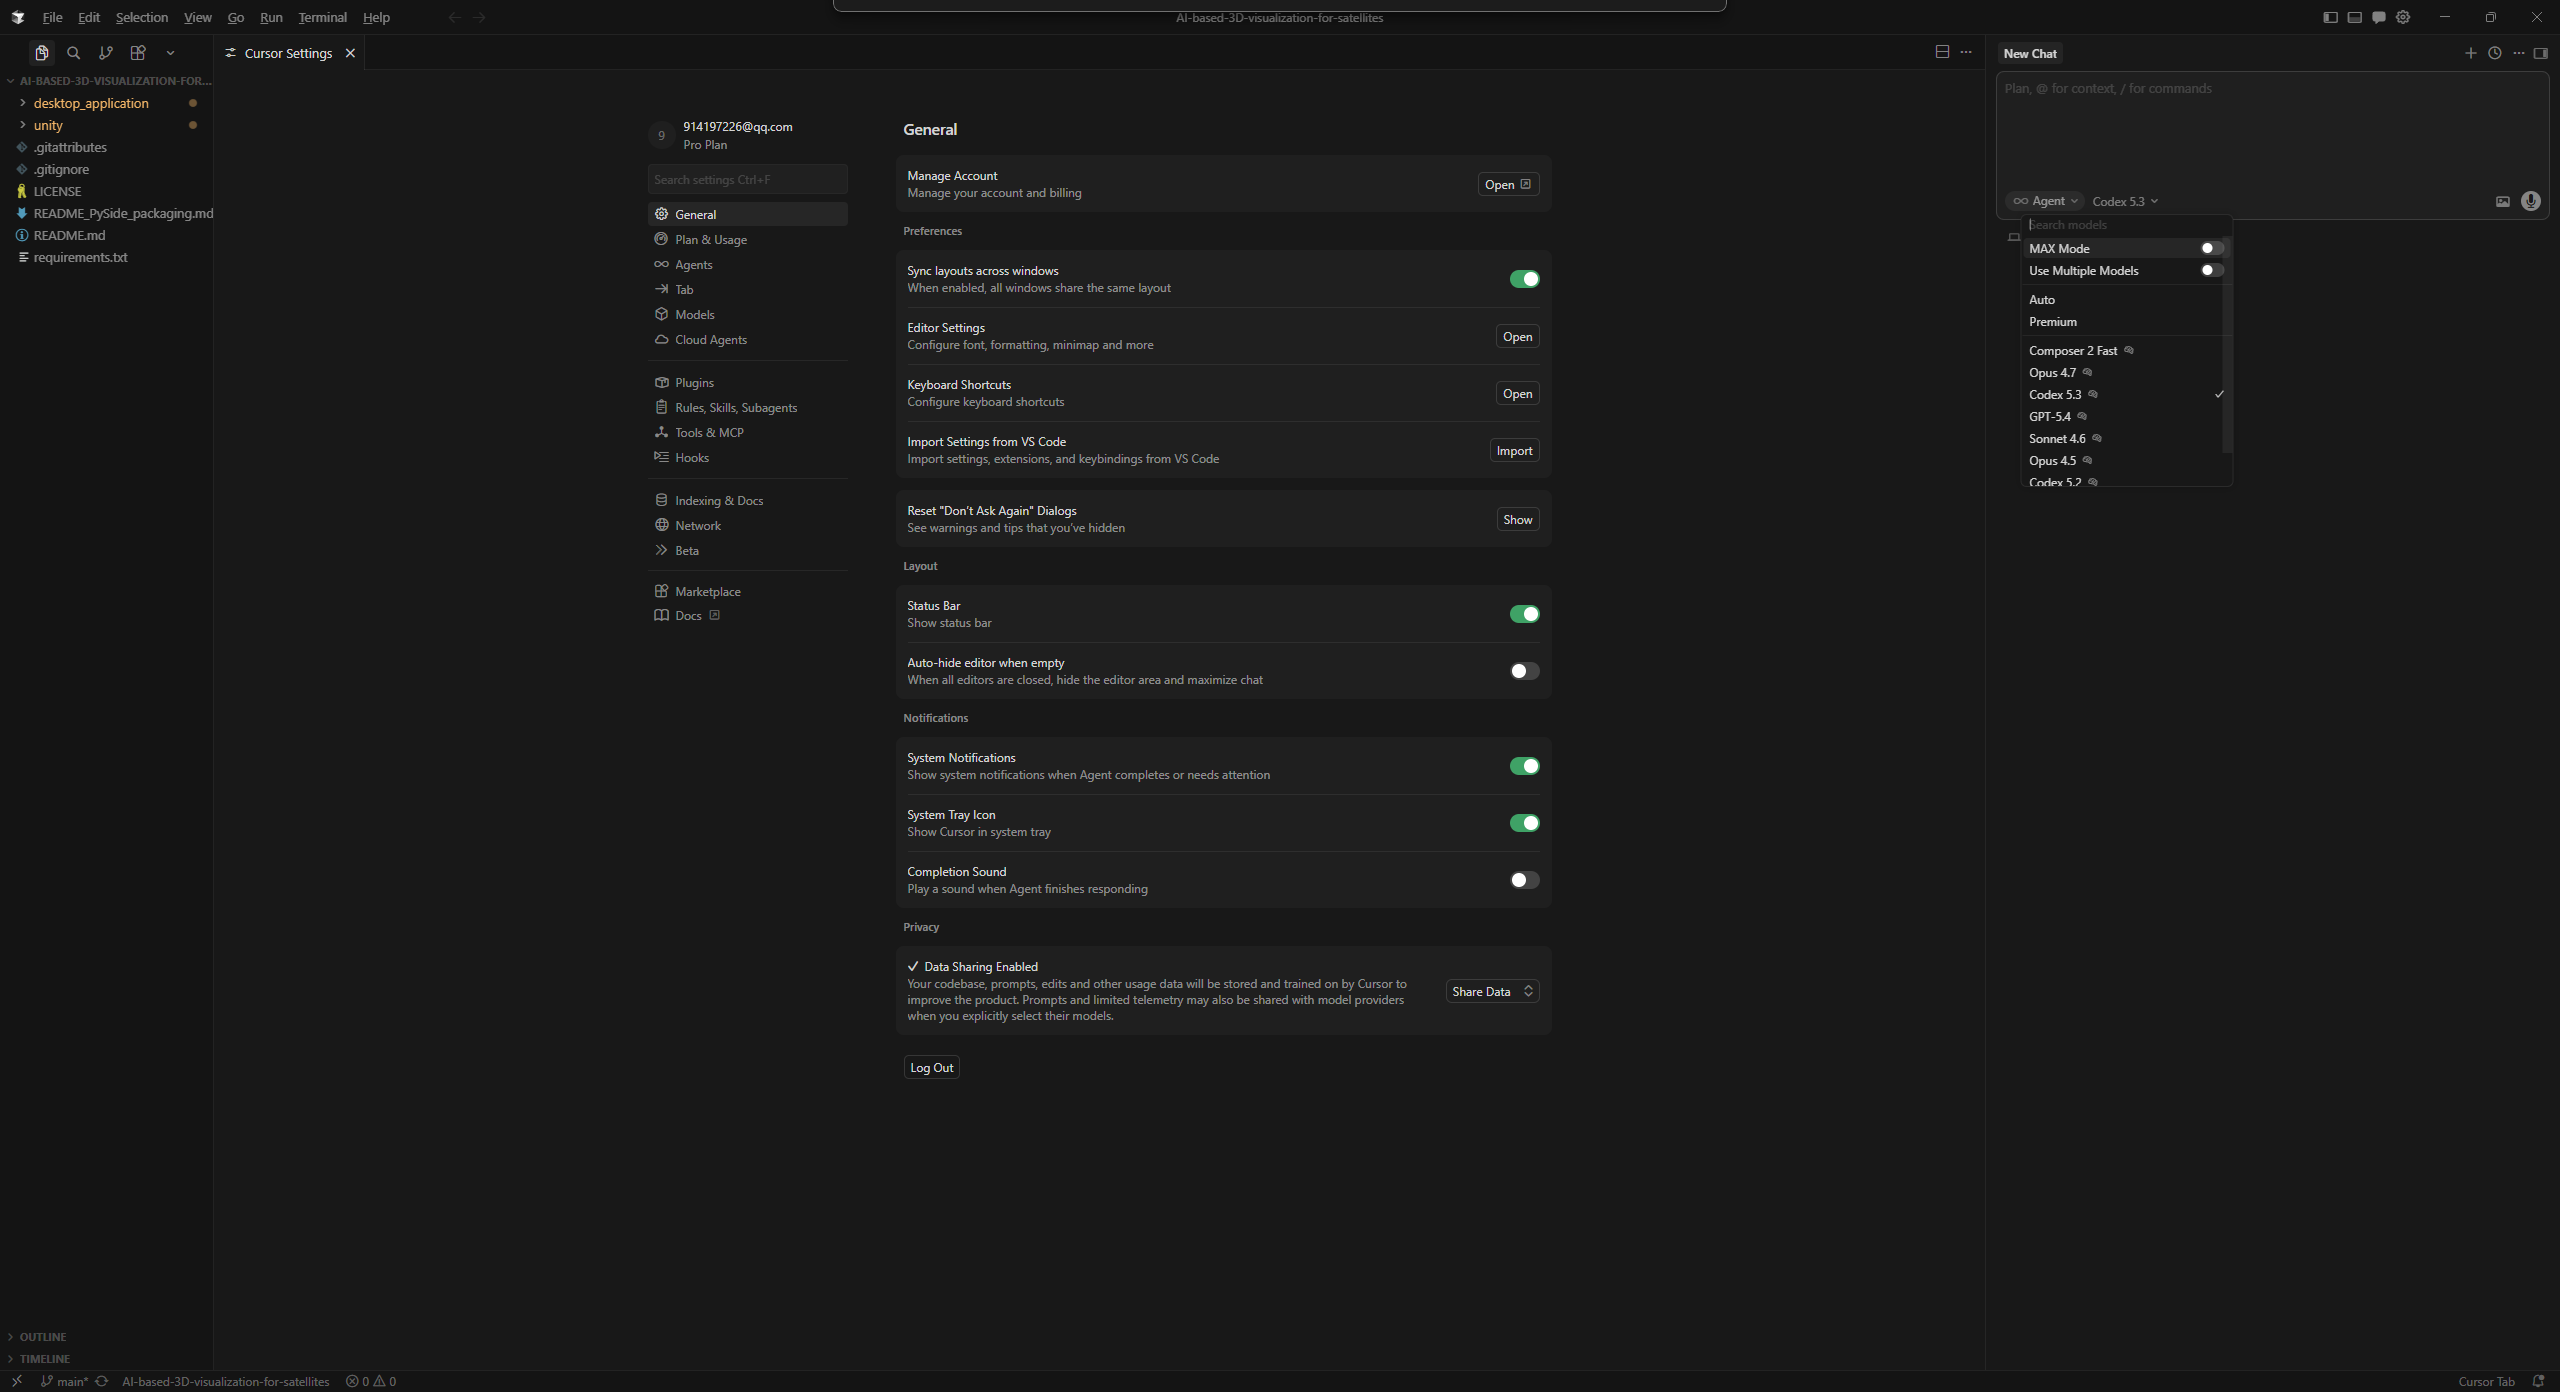Image resolution: width=2560 pixels, height=1392 pixels.
Task: Disable the System Tray Icon toggle
Action: coord(1524,823)
